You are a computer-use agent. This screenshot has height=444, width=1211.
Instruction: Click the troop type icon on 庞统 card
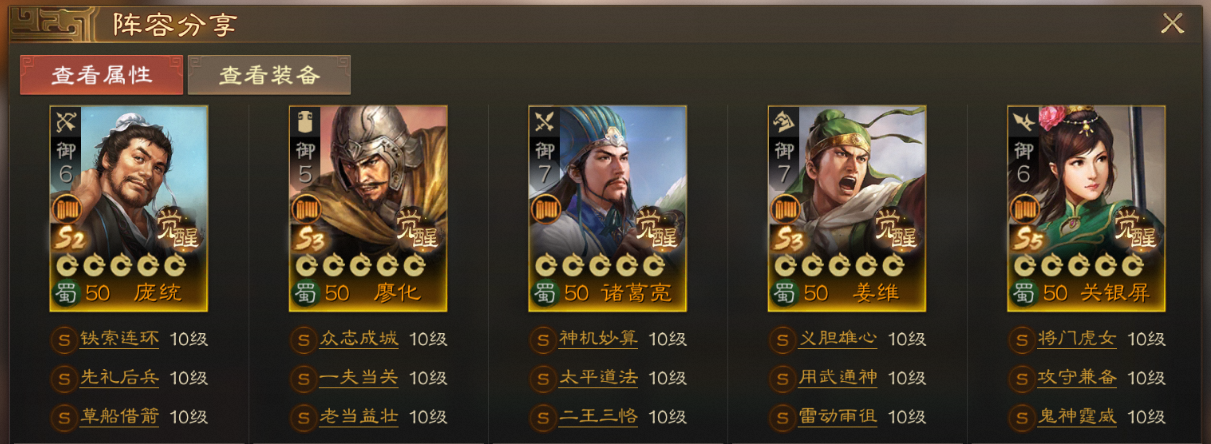(66, 122)
